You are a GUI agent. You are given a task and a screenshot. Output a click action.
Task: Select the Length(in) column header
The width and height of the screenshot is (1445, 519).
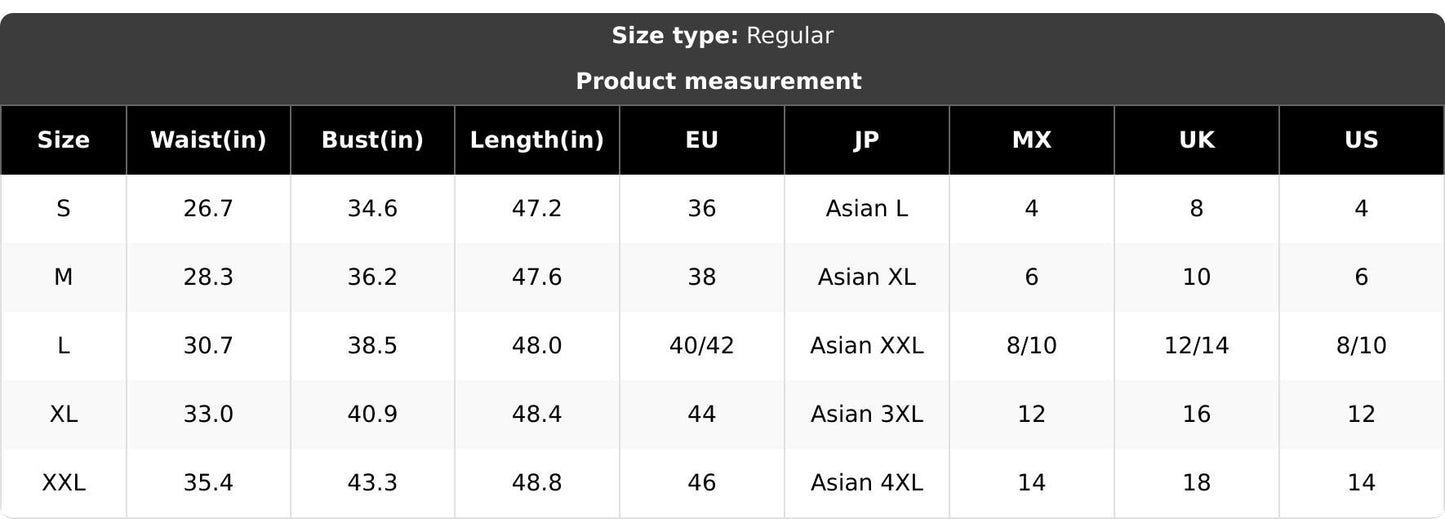pyautogui.click(x=537, y=140)
